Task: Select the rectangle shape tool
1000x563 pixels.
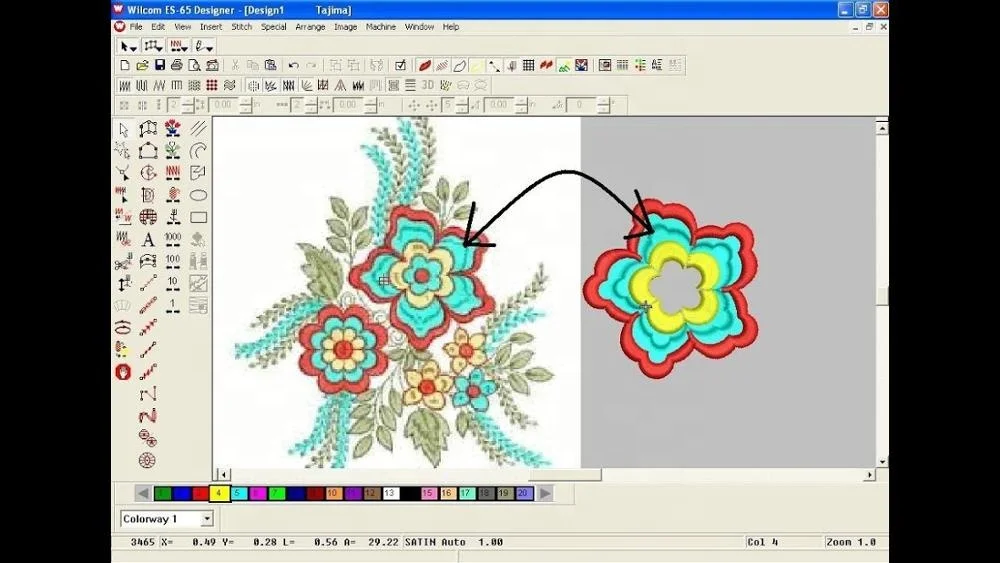Action: (x=198, y=217)
